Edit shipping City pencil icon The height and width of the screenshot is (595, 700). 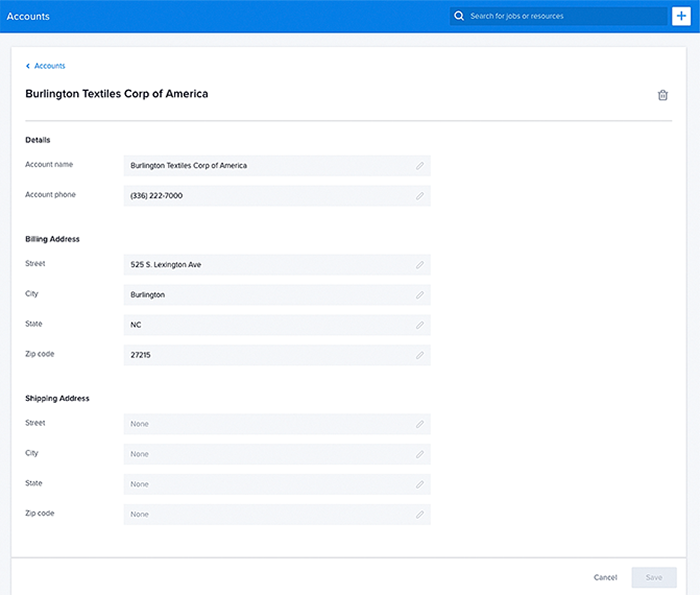click(420, 454)
